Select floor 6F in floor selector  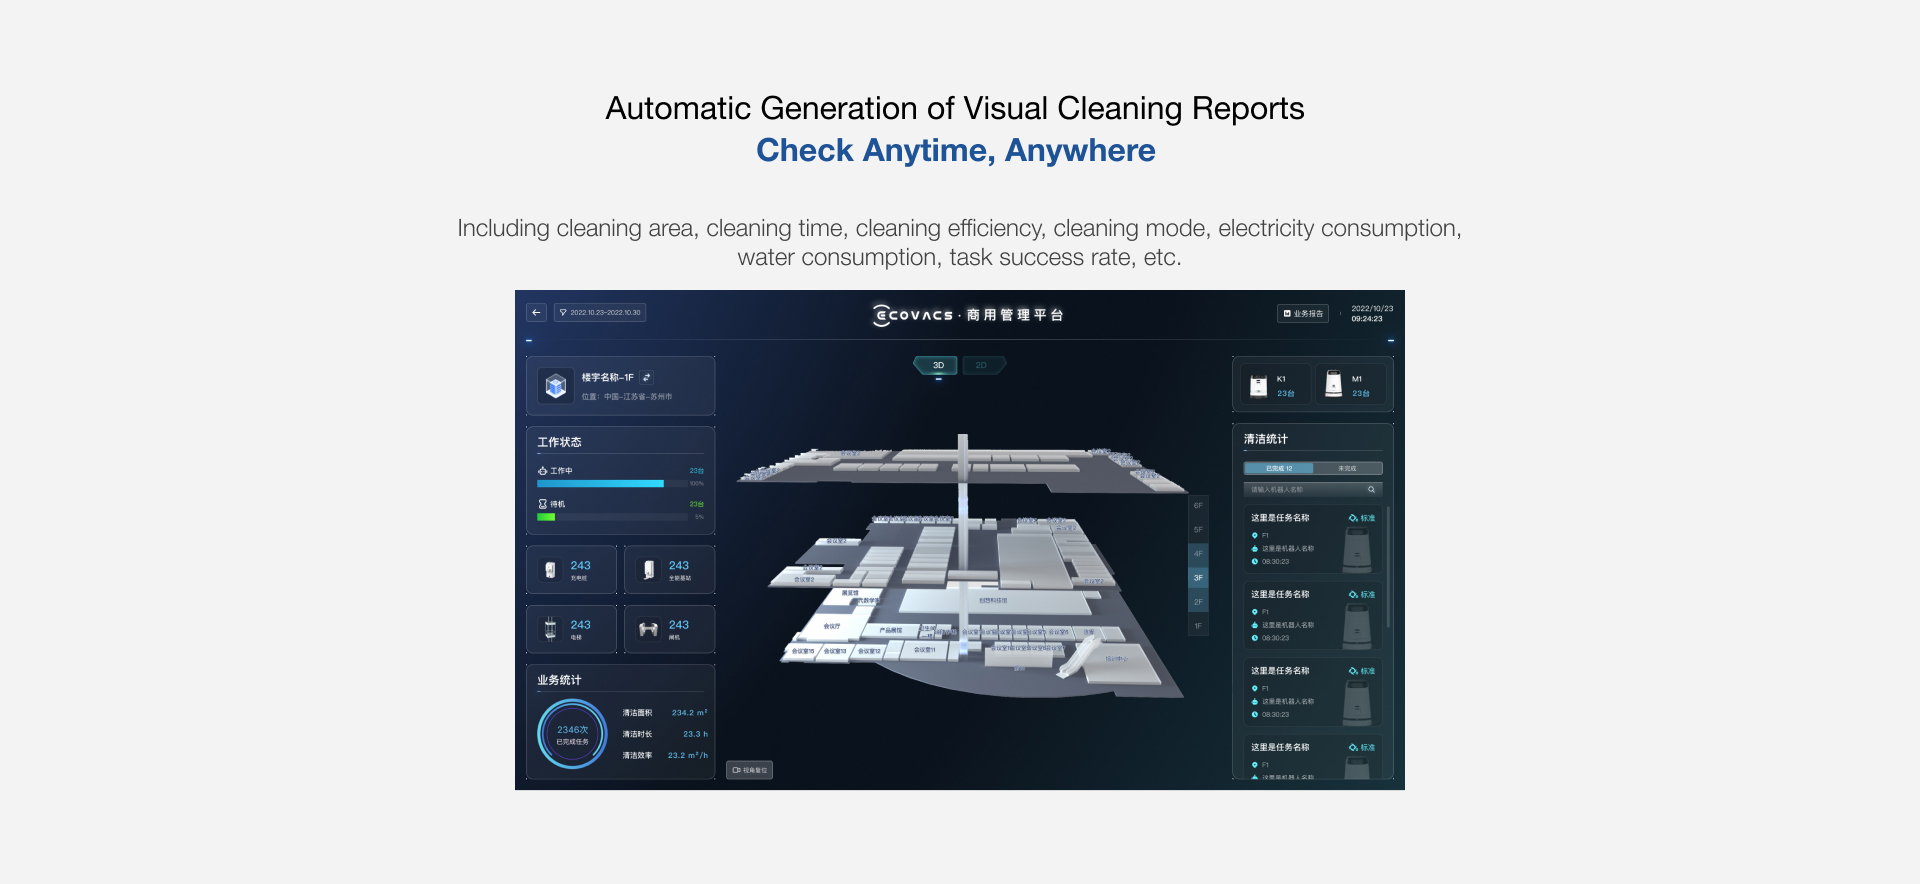tap(1198, 506)
